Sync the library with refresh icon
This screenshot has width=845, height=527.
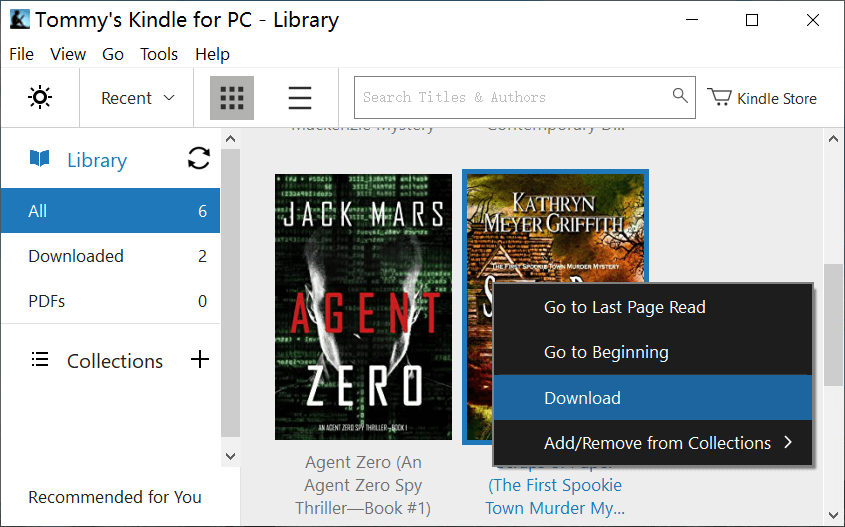[x=199, y=158]
